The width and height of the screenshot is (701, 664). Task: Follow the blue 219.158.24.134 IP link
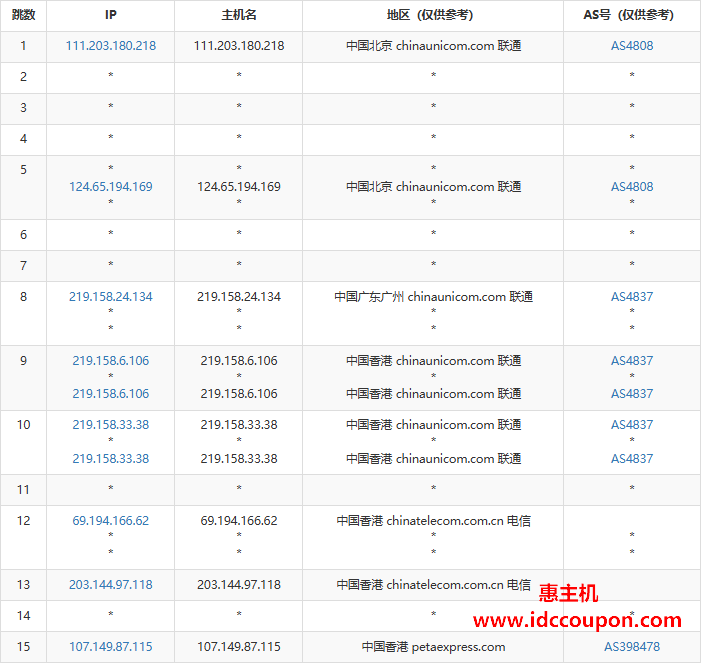point(111,296)
